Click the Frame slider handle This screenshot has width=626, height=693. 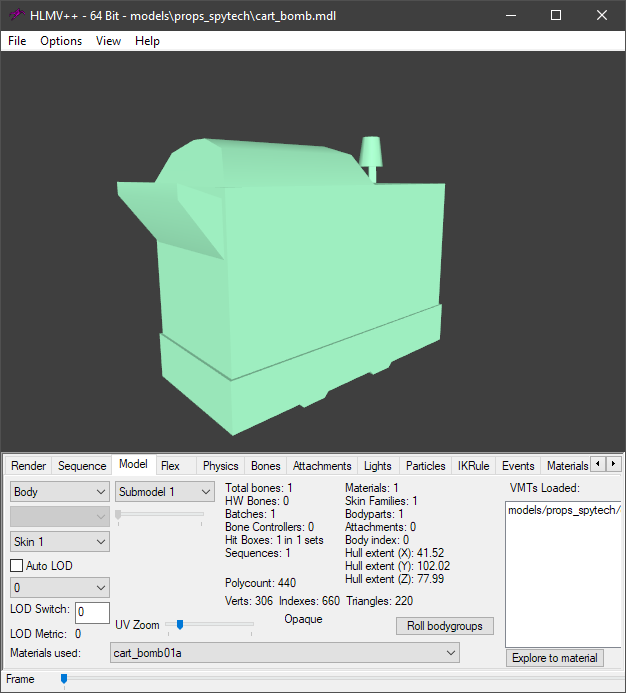pos(64,679)
